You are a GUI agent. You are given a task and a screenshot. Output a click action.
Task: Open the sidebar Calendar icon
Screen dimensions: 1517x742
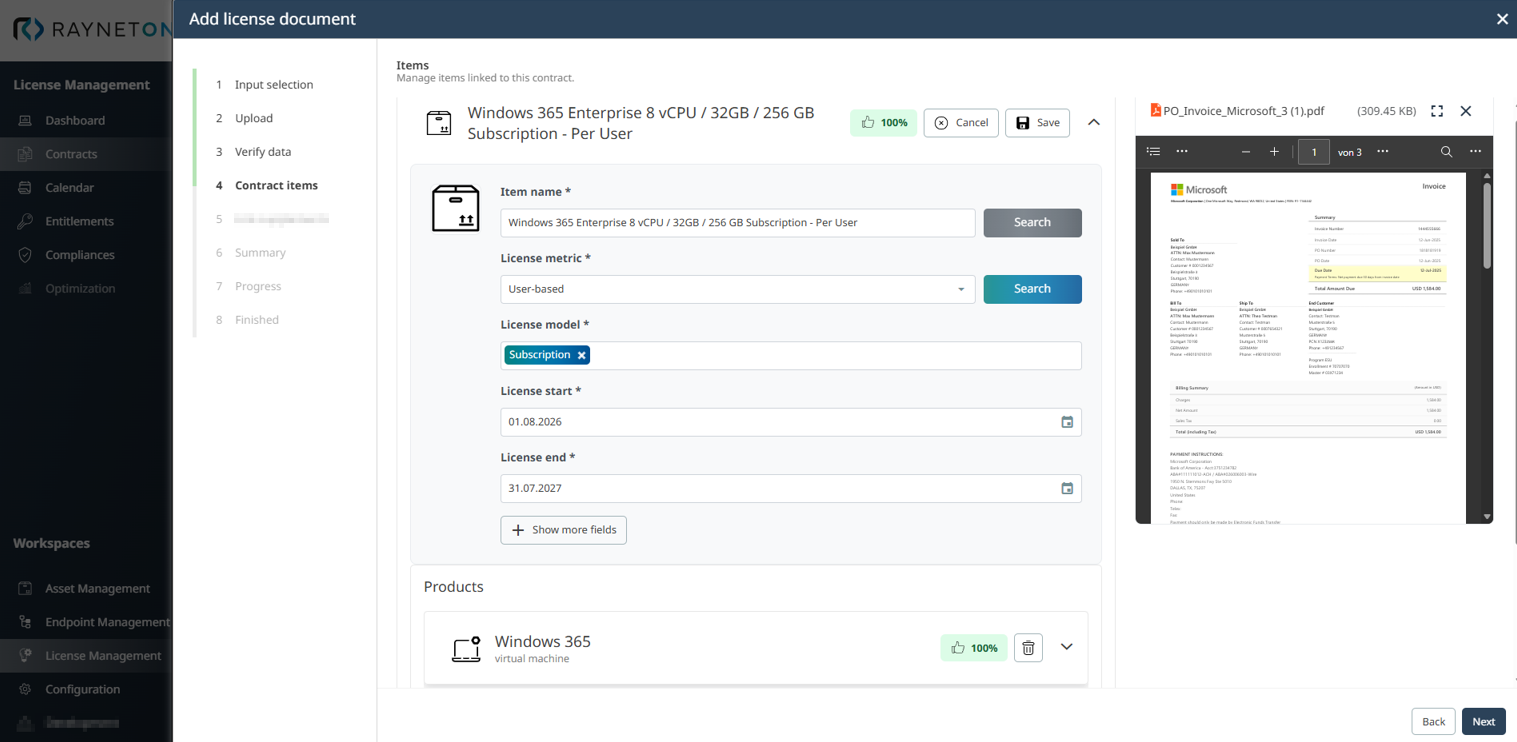25,188
